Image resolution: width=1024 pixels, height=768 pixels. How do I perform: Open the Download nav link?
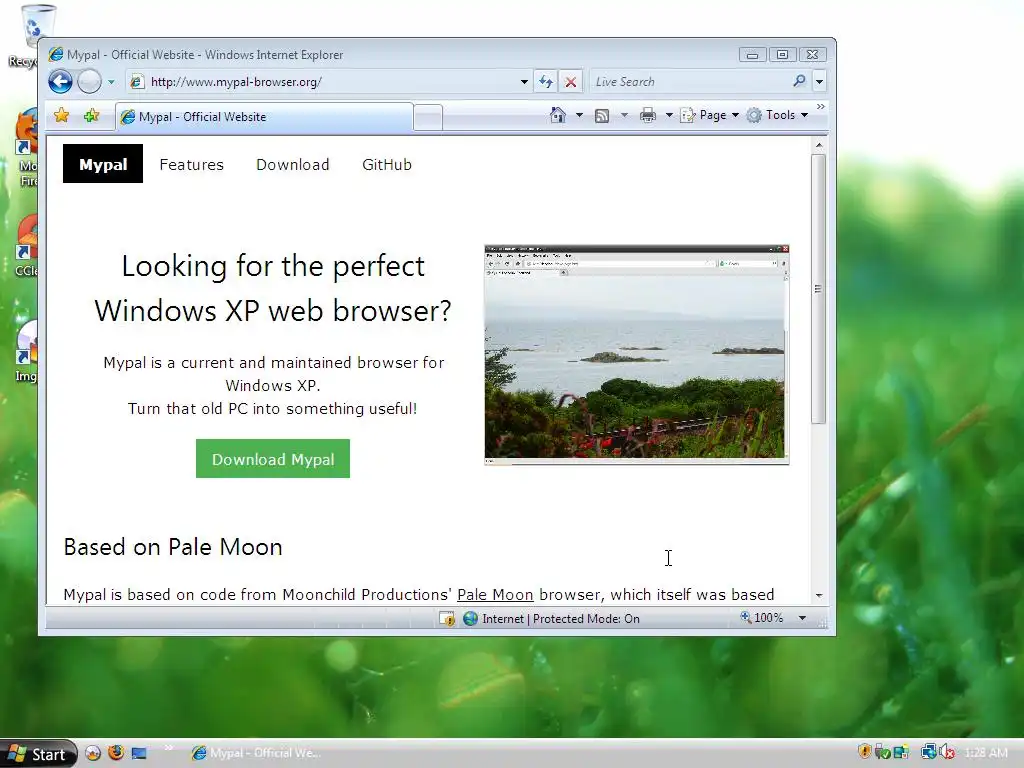coord(293,165)
